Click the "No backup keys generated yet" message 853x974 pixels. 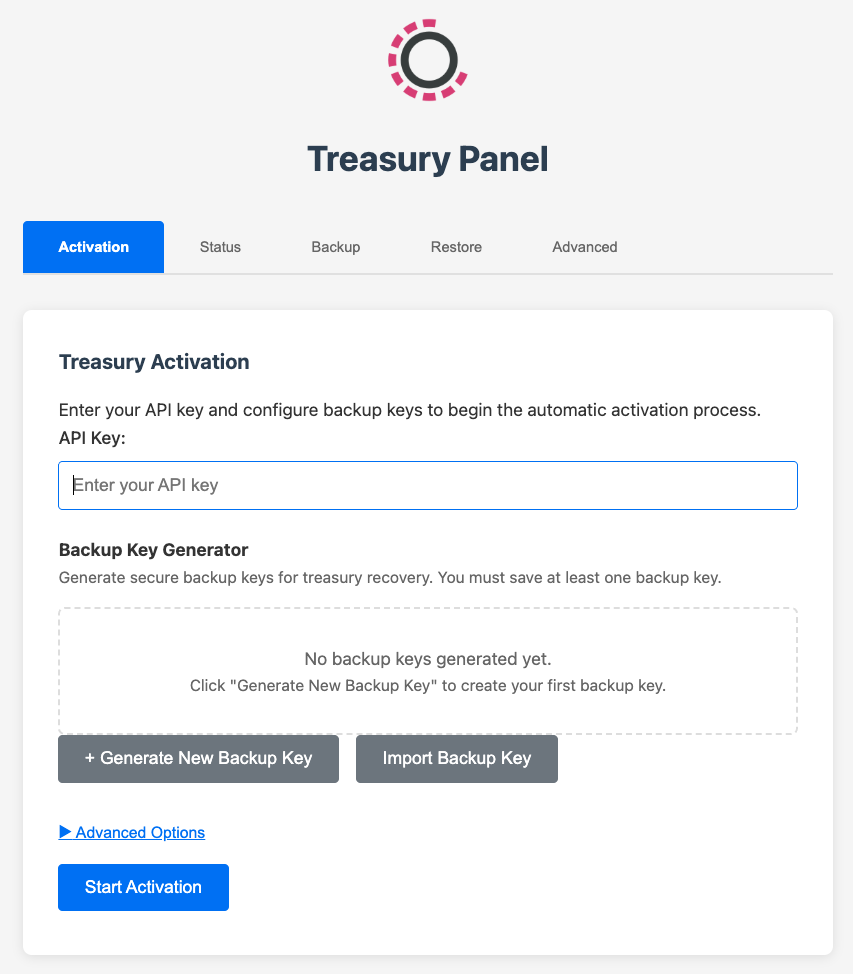tap(428, 659)
